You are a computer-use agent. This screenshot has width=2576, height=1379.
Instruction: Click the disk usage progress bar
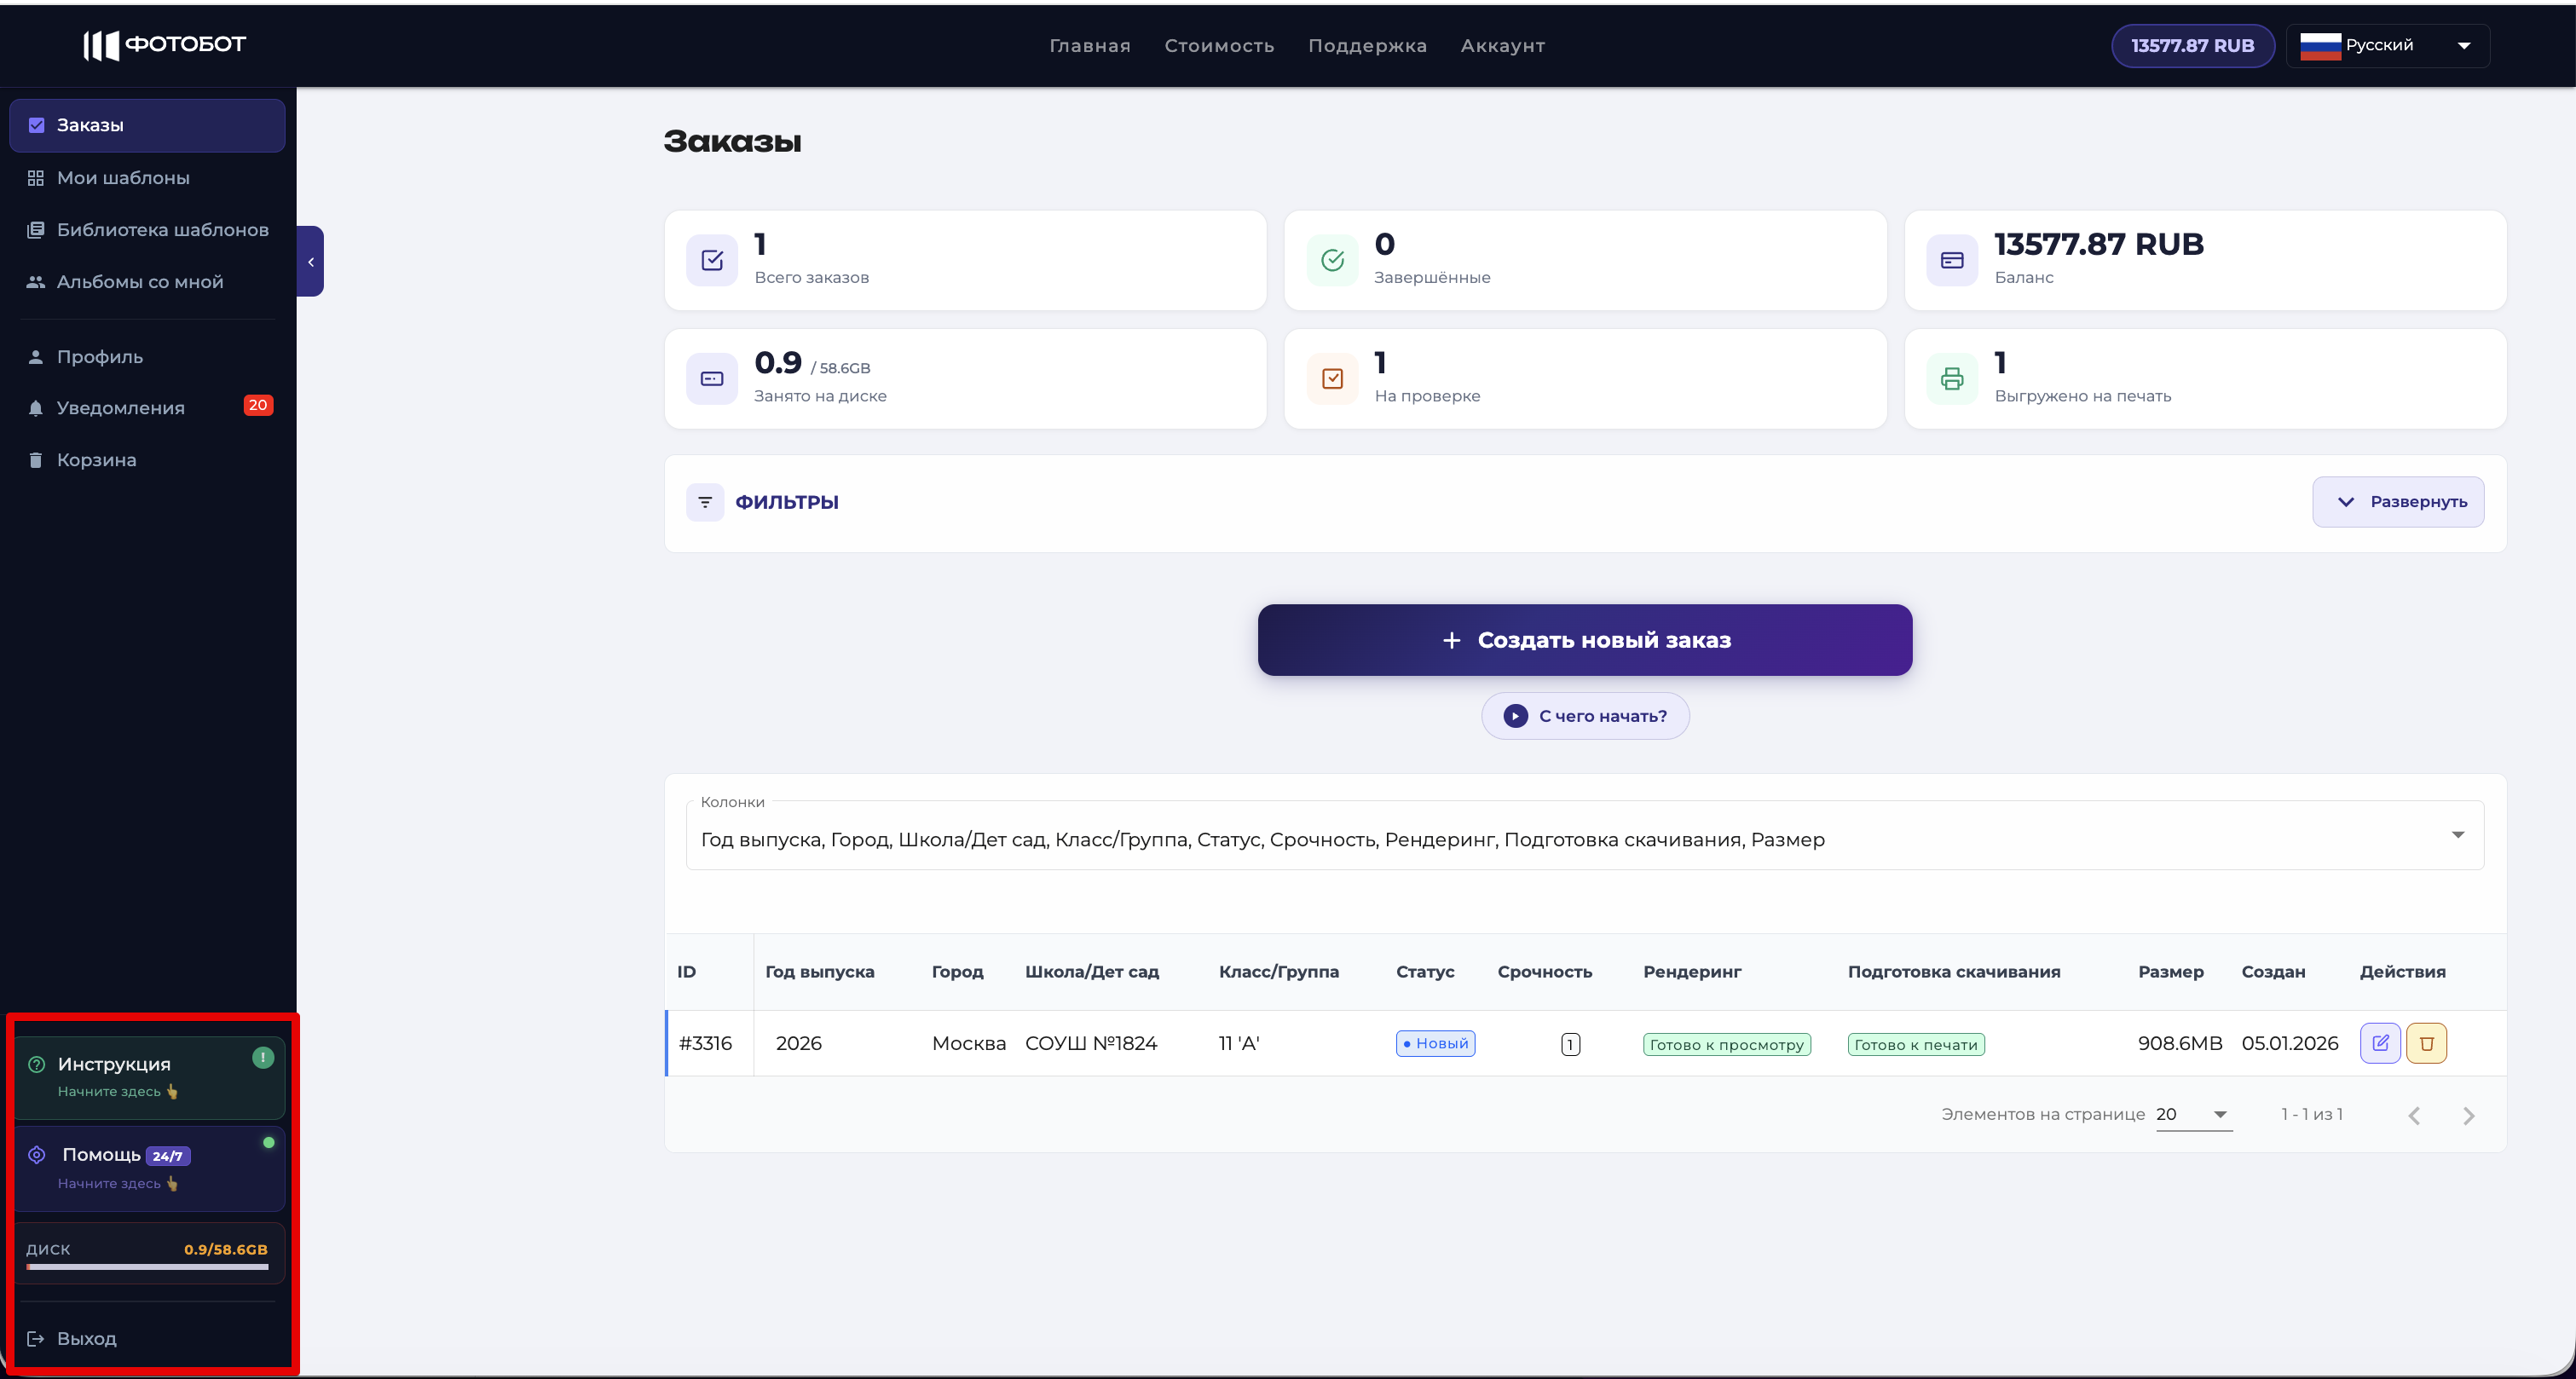pyautogui.click(x=148, y=1267)
